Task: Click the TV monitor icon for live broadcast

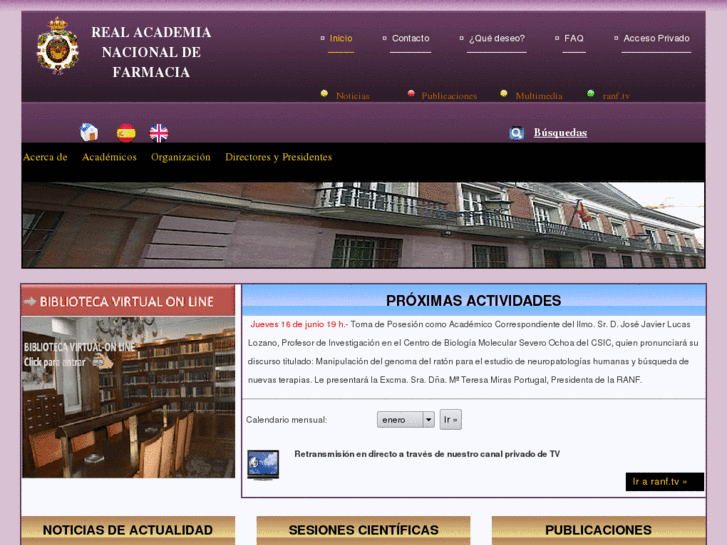Action: tap(263, 464)
